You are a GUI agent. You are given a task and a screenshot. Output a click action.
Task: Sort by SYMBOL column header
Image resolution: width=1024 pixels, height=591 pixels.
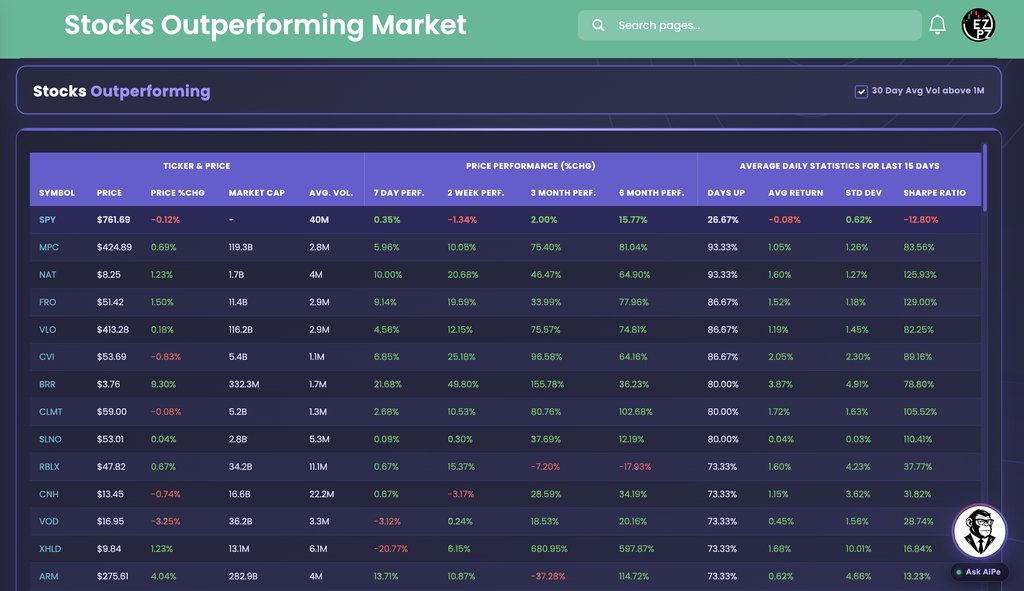pyautogui.click(x=57, y=193)
